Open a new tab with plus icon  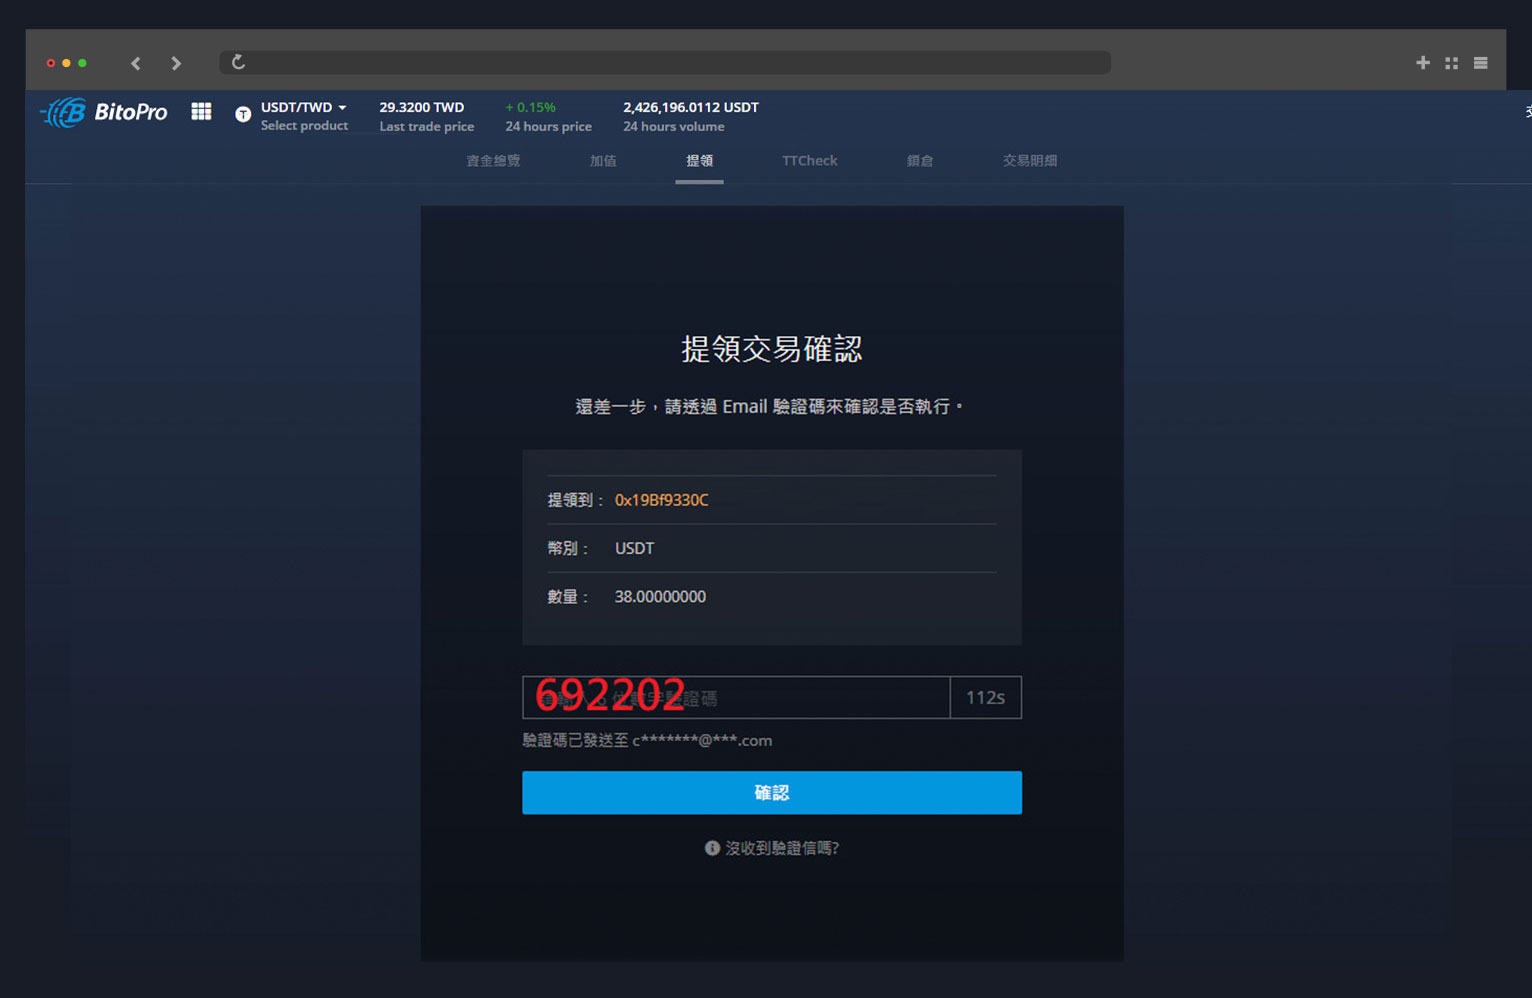pos(1422,63)
